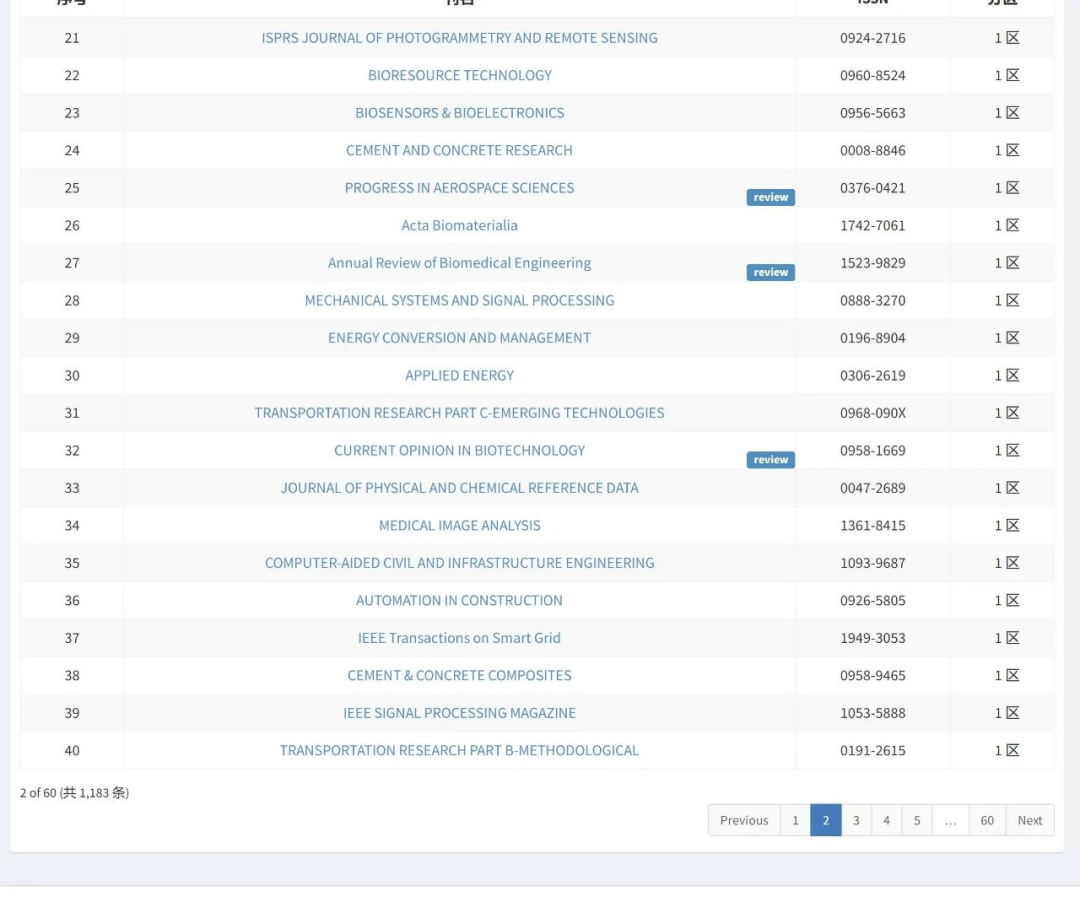
Task: Open MEDICAL IMAGE ANALYSIS journal
Action: (459, 525)
